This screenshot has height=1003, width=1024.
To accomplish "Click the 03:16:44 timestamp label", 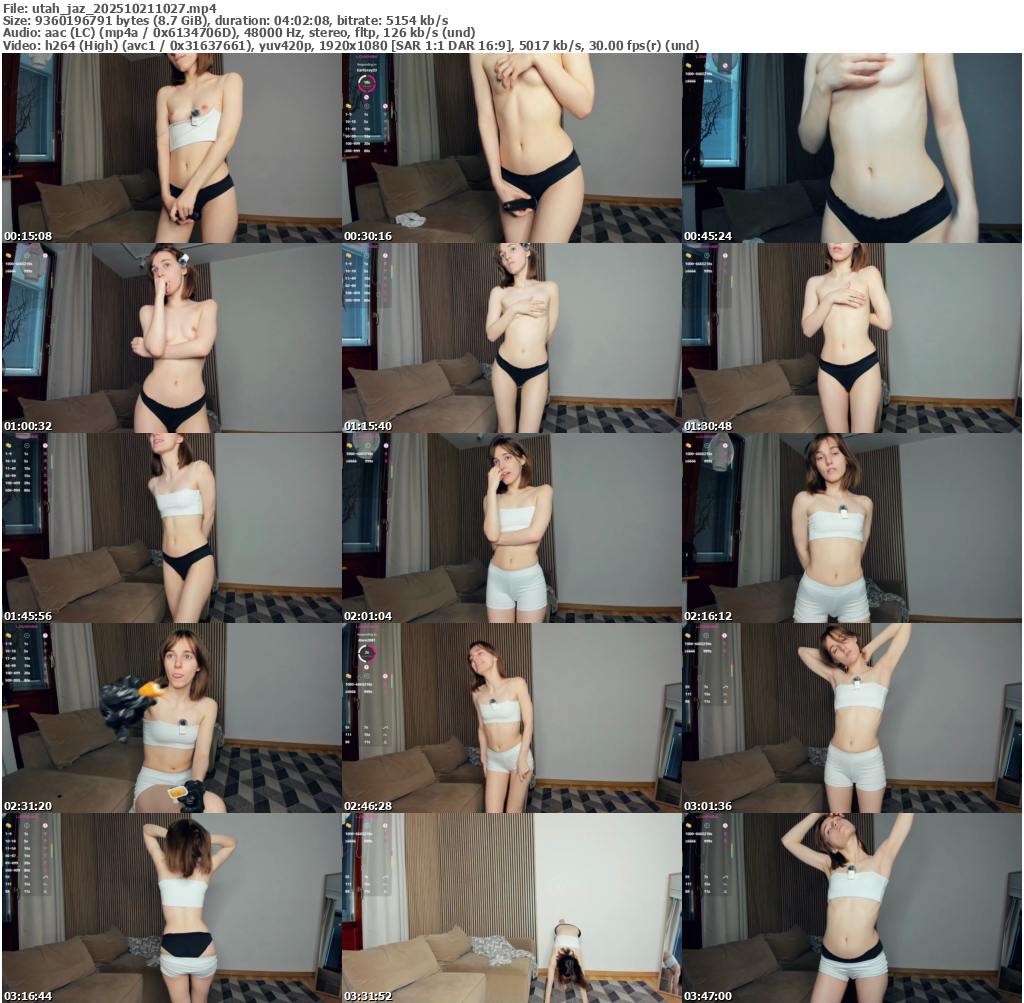I will coord(28,996).
